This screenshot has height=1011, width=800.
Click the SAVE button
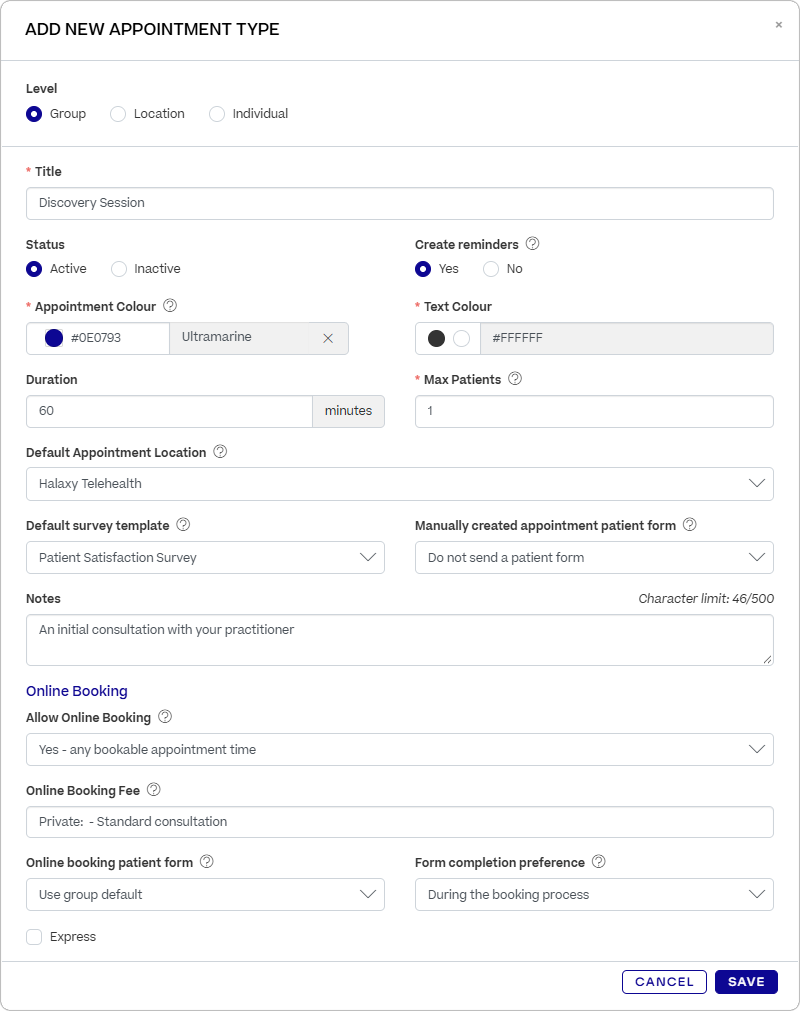[746, 982]
